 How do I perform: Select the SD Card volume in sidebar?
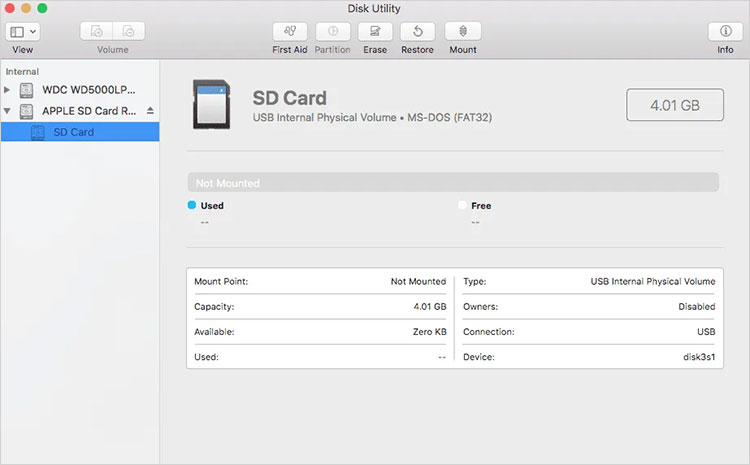click(73, 132)
